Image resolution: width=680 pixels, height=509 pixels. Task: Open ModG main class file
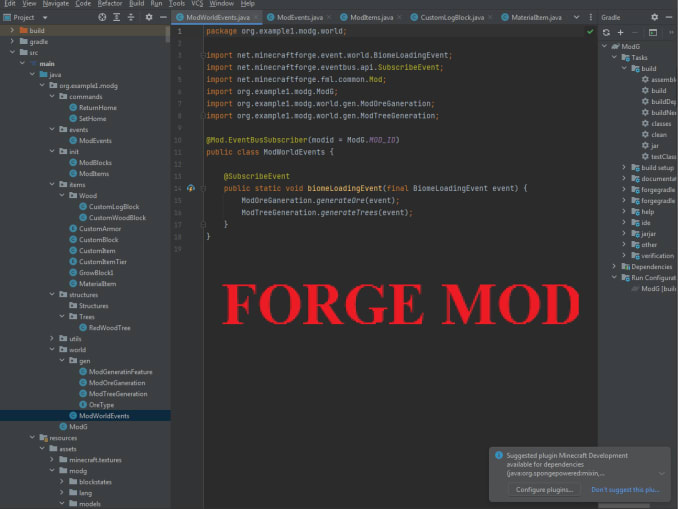(74, 427)
